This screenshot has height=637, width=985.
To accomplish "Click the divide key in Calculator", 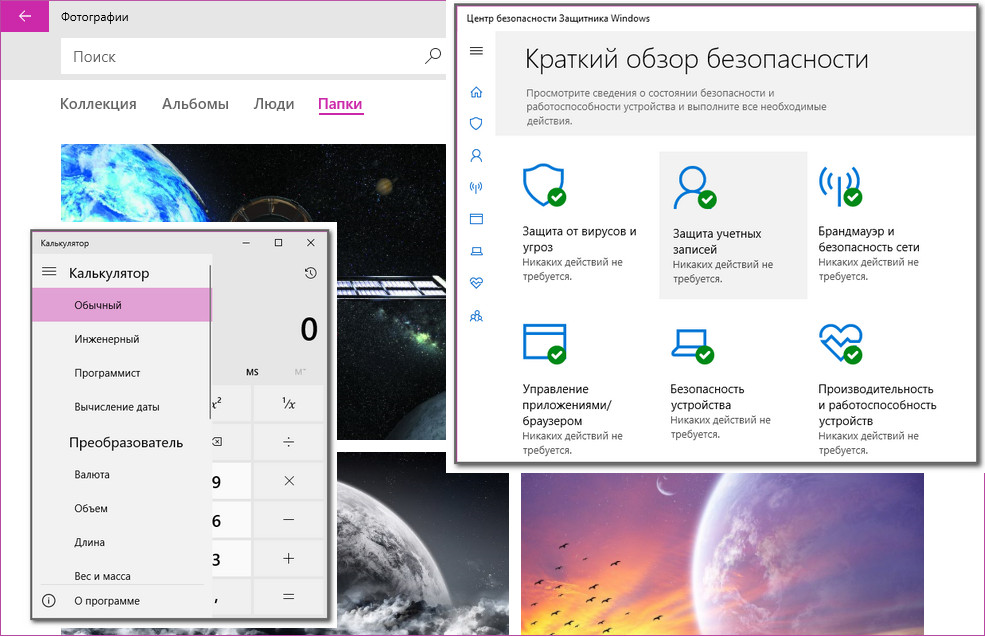I will [x=288, y=442].
